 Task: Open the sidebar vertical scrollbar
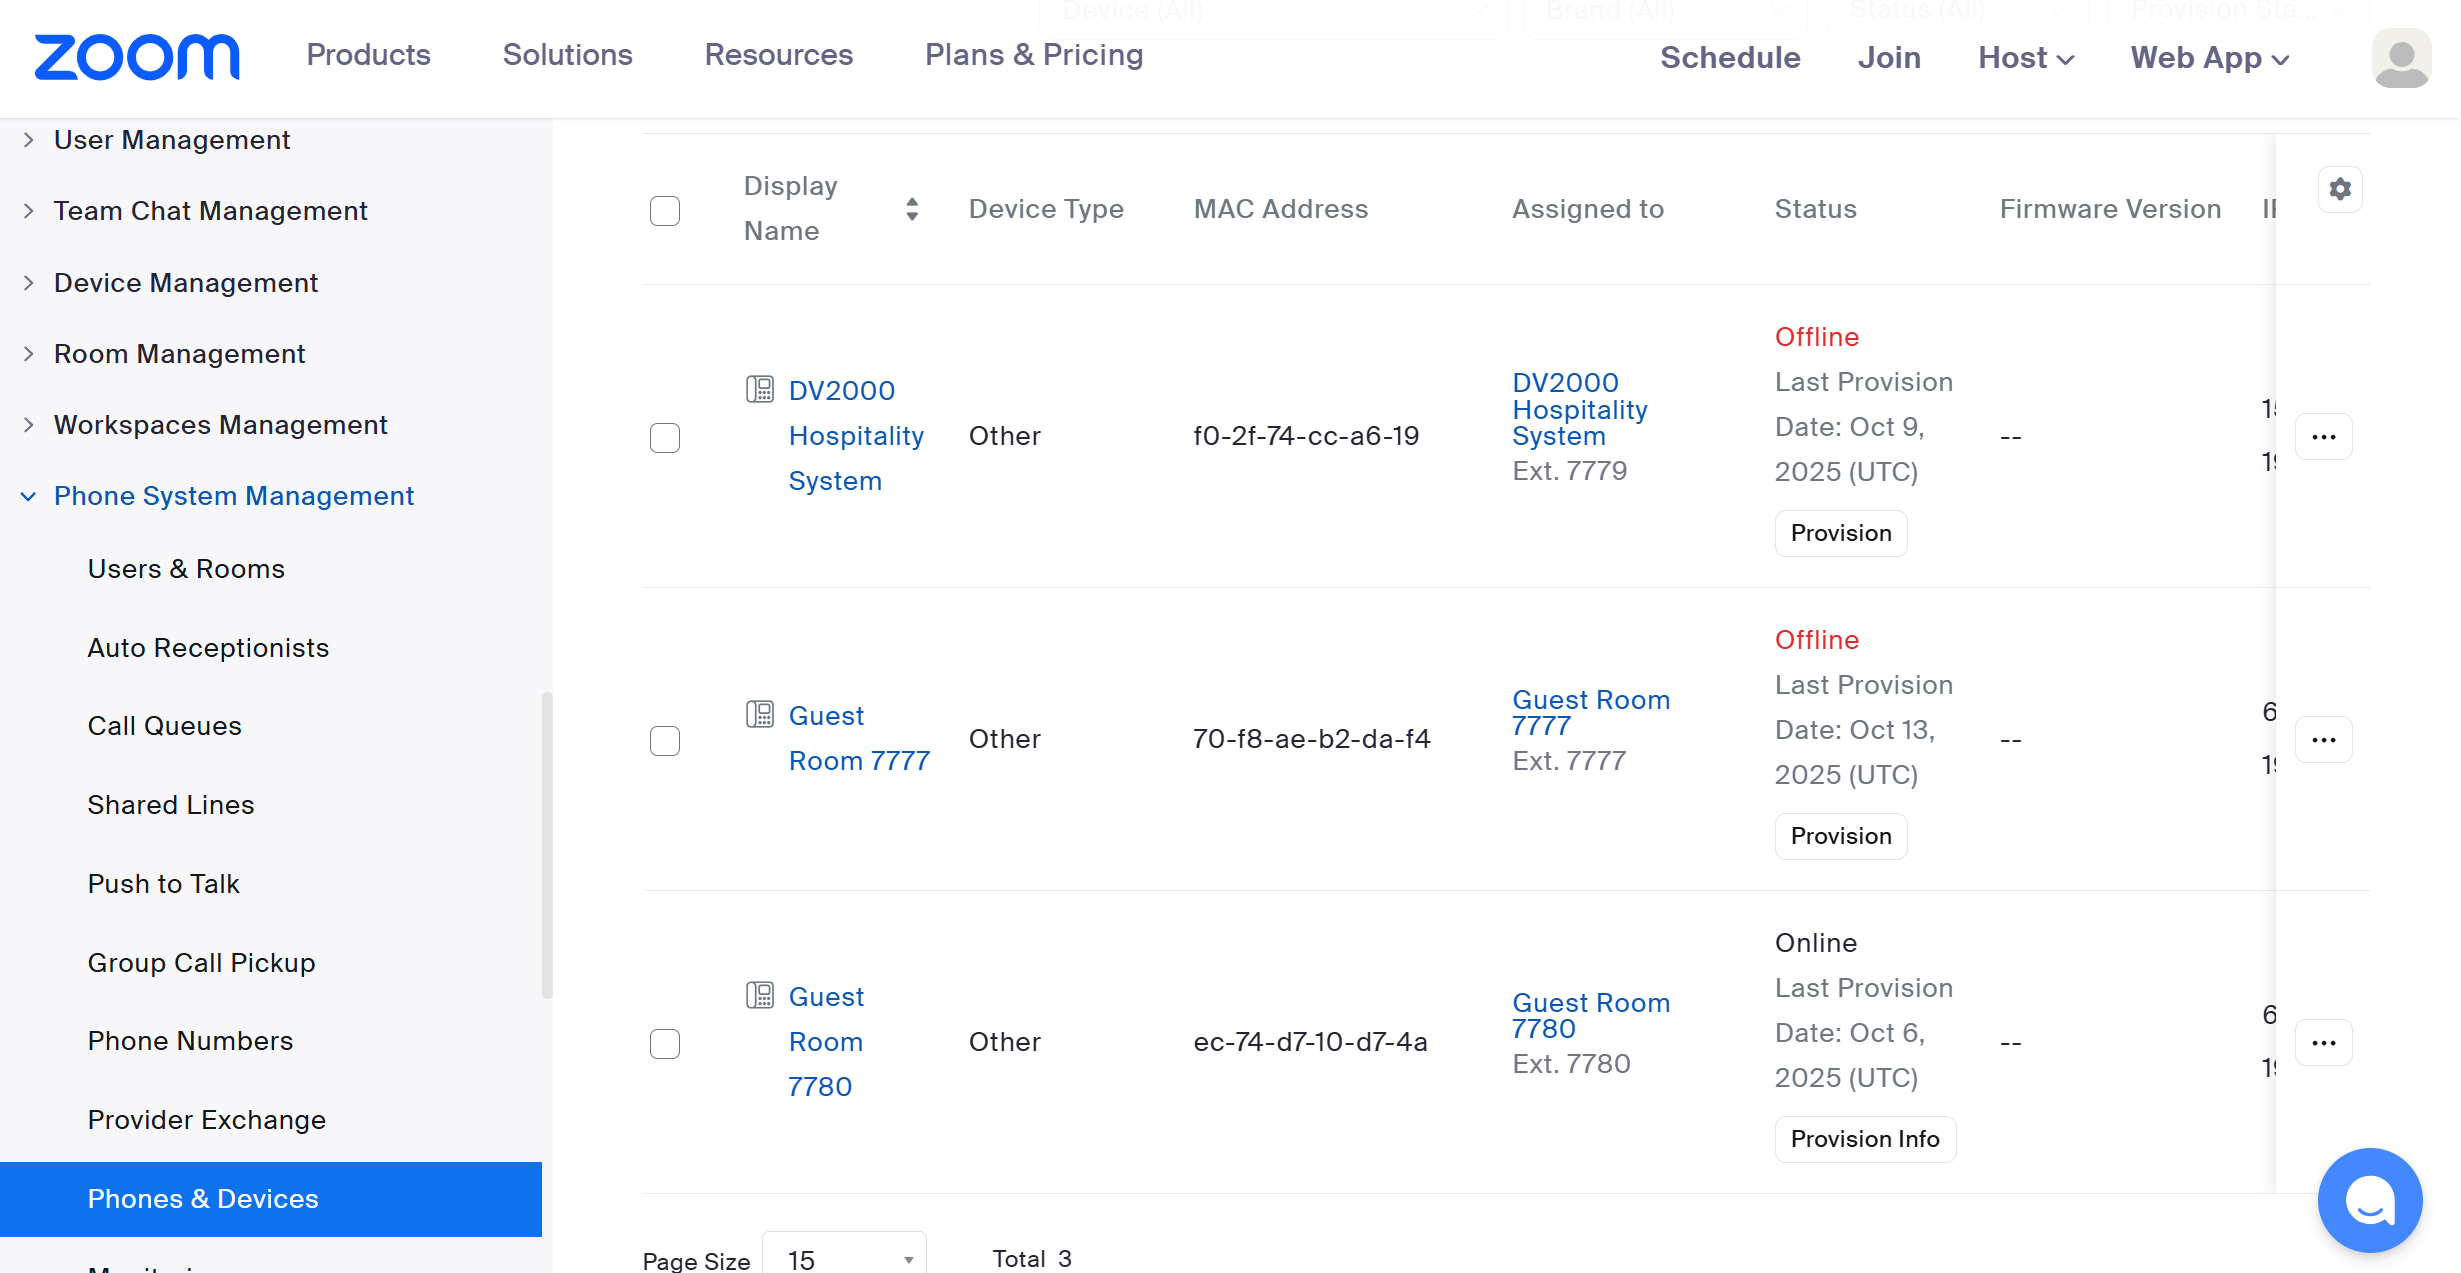[x=546, y=844]
